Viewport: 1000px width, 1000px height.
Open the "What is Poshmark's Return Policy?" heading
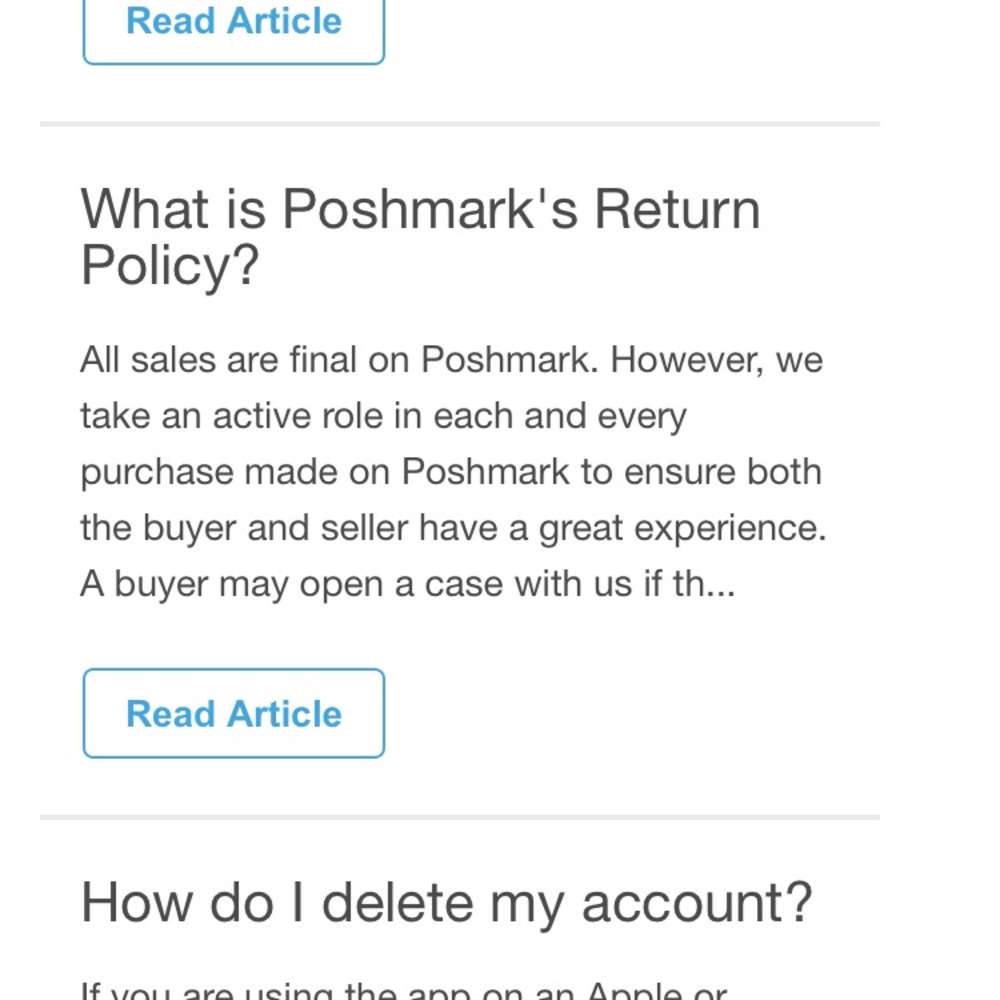click(x=420, y=237)
